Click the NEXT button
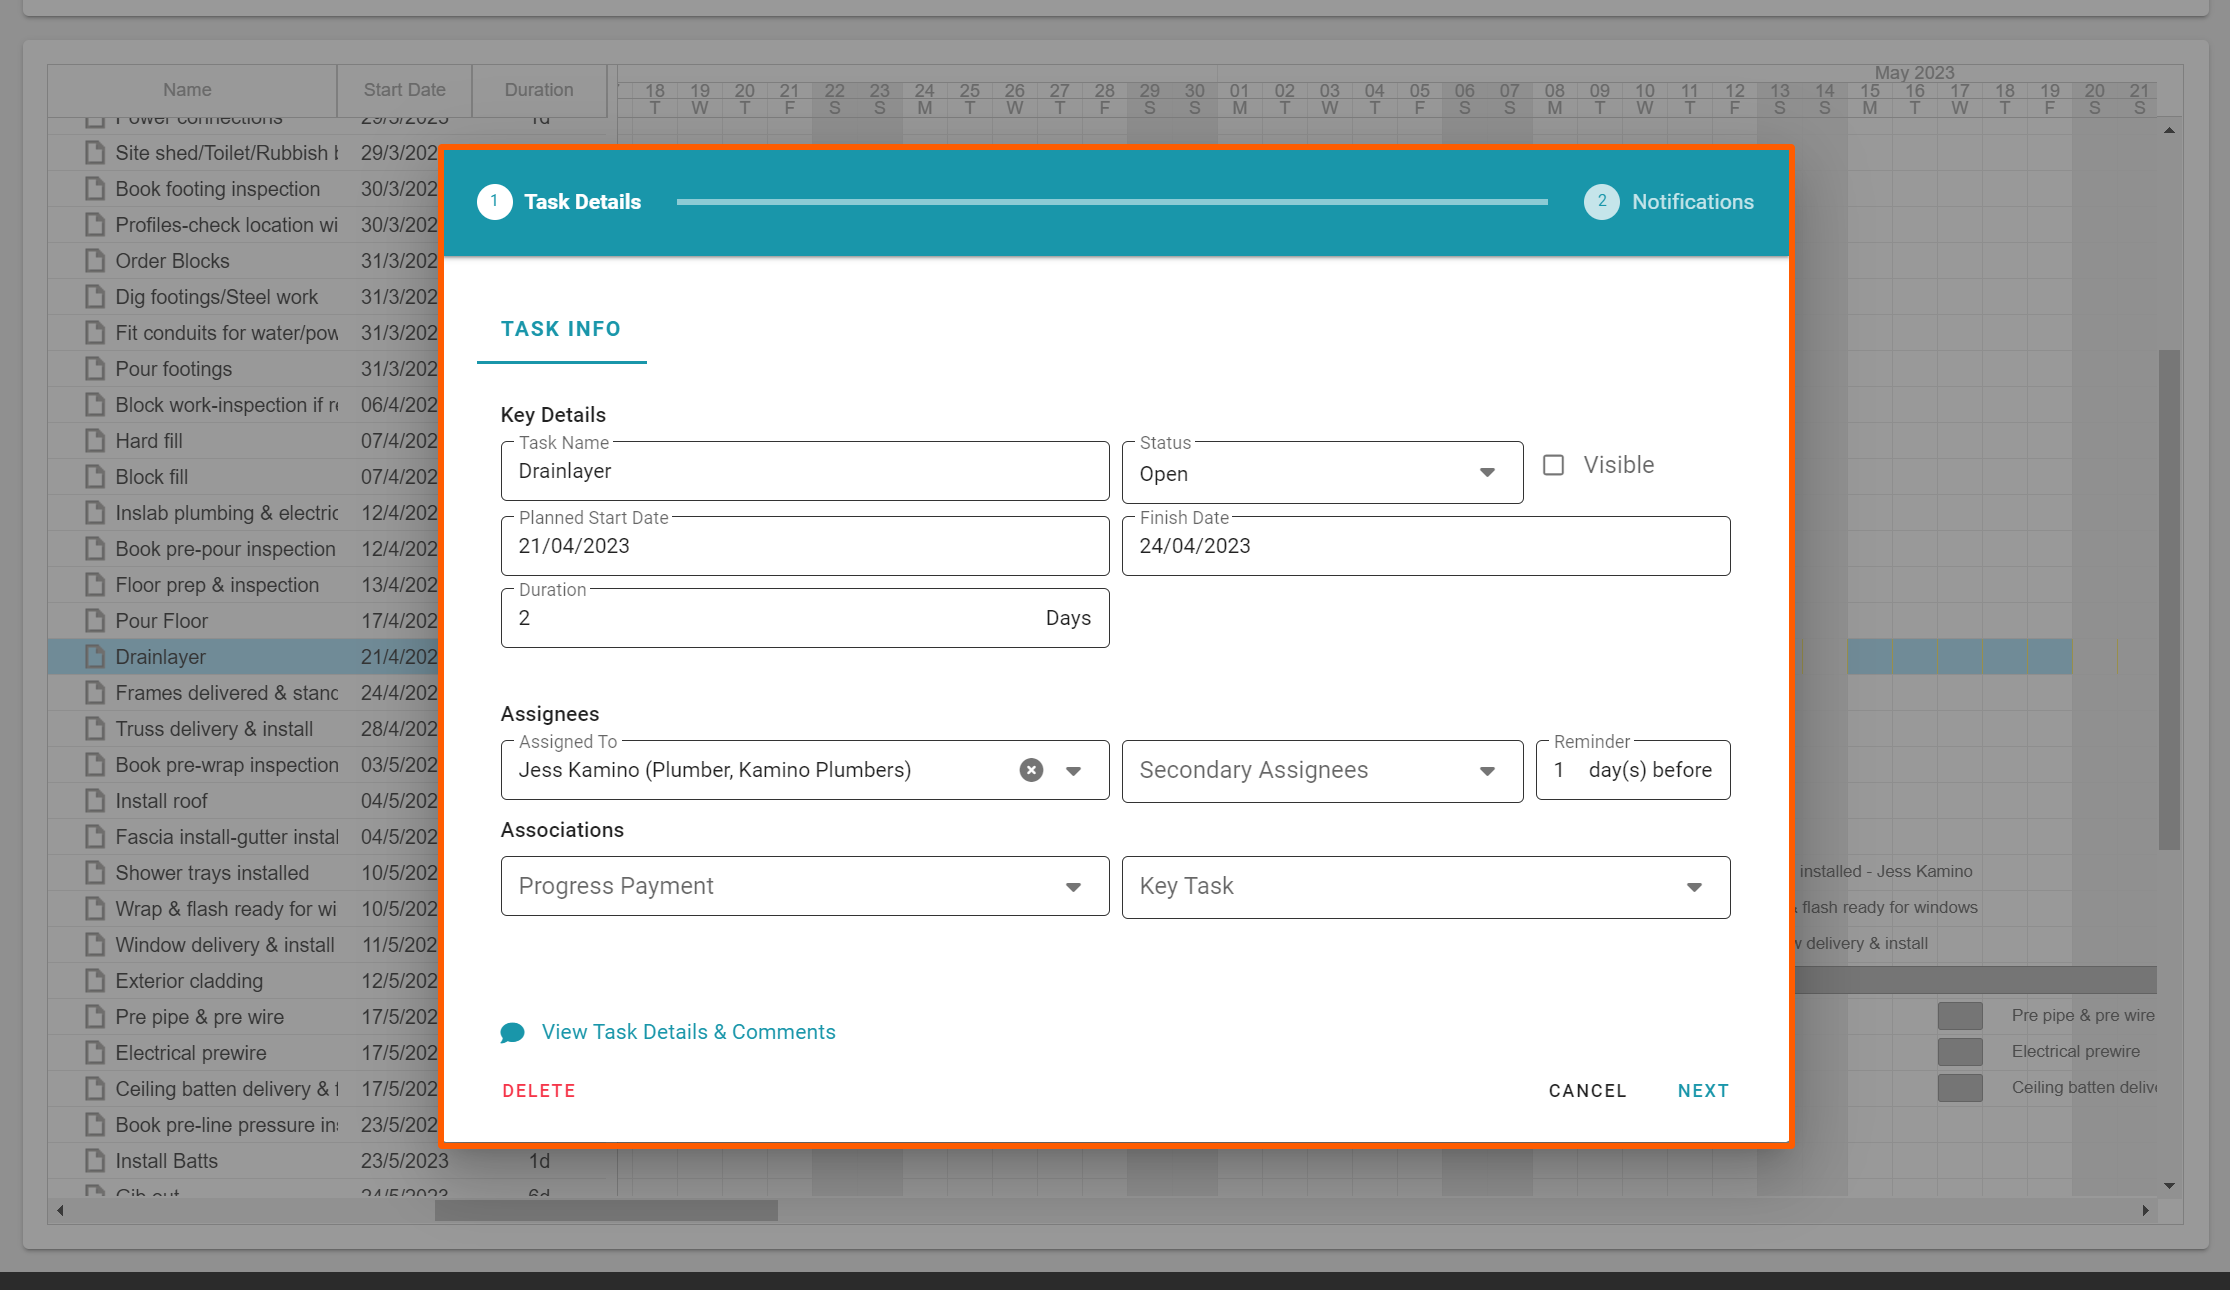Viewport: 2230px width, 1290px height. (1702, 1091)
